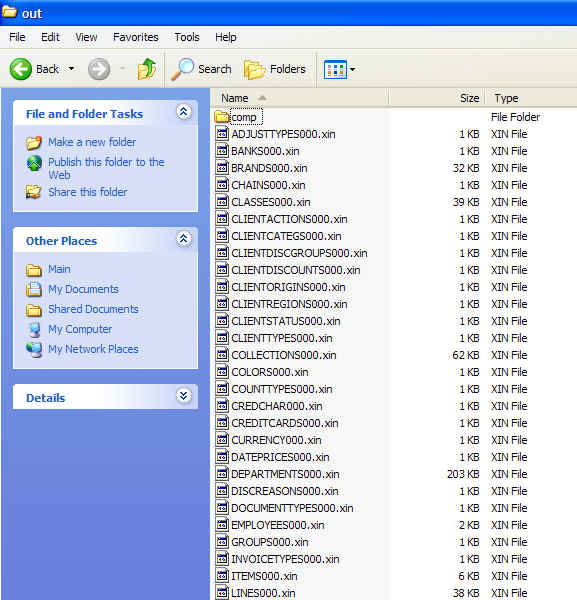Viewport: 577px width, 600px height.
Task: Click the green Back arrow icon
Action: tap(21, 69)
